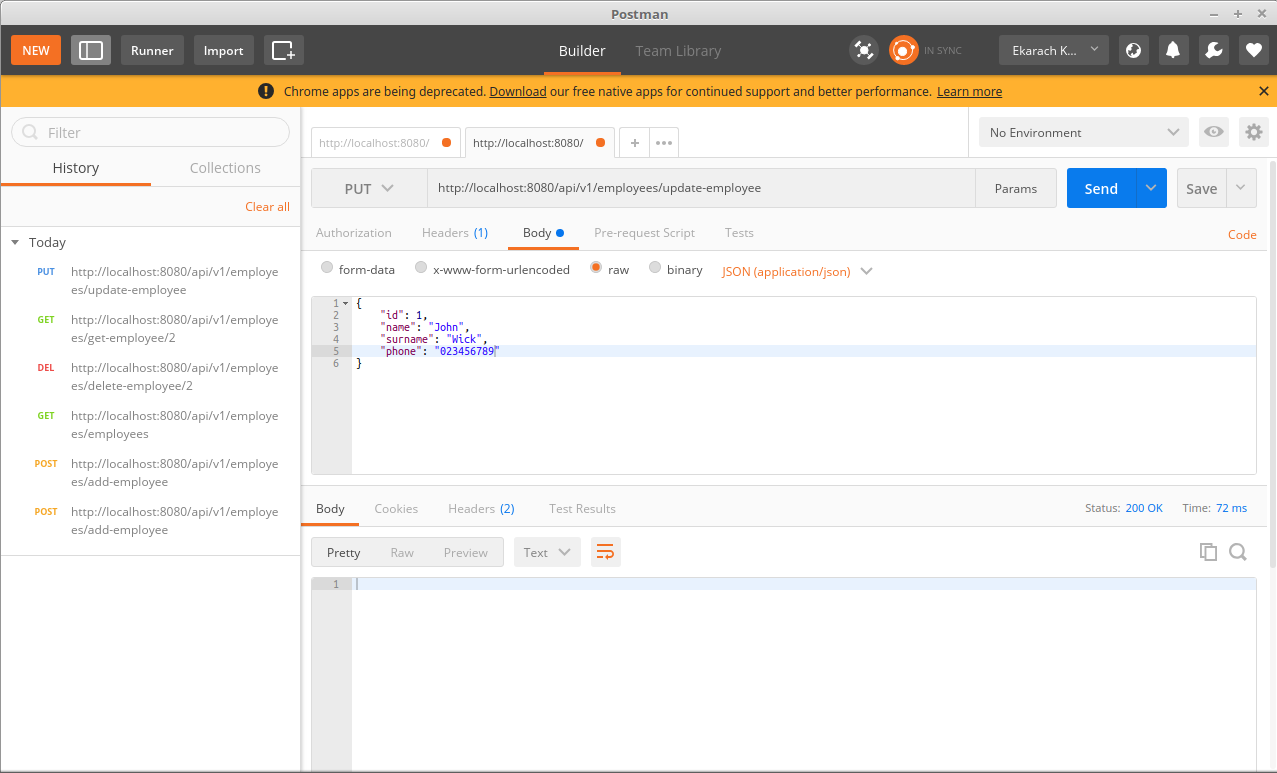Click the interceptor satellite icon
The width and height of the screenshot is (1277, 773).
[863, 50]
